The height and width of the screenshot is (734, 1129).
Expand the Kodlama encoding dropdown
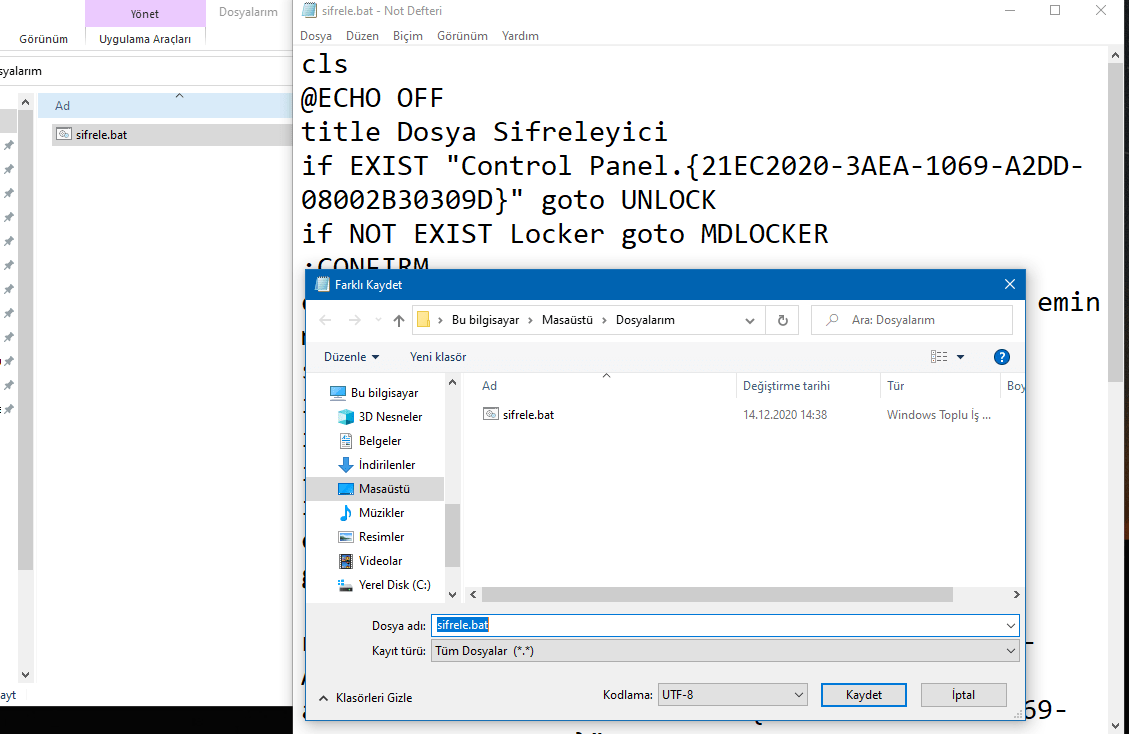[x=732, y=695]
